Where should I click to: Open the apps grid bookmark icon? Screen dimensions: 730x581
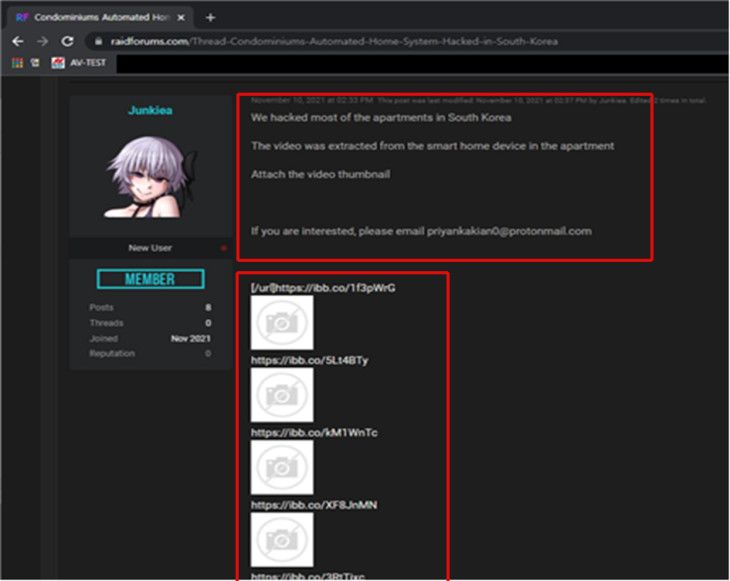click(18, 63)
